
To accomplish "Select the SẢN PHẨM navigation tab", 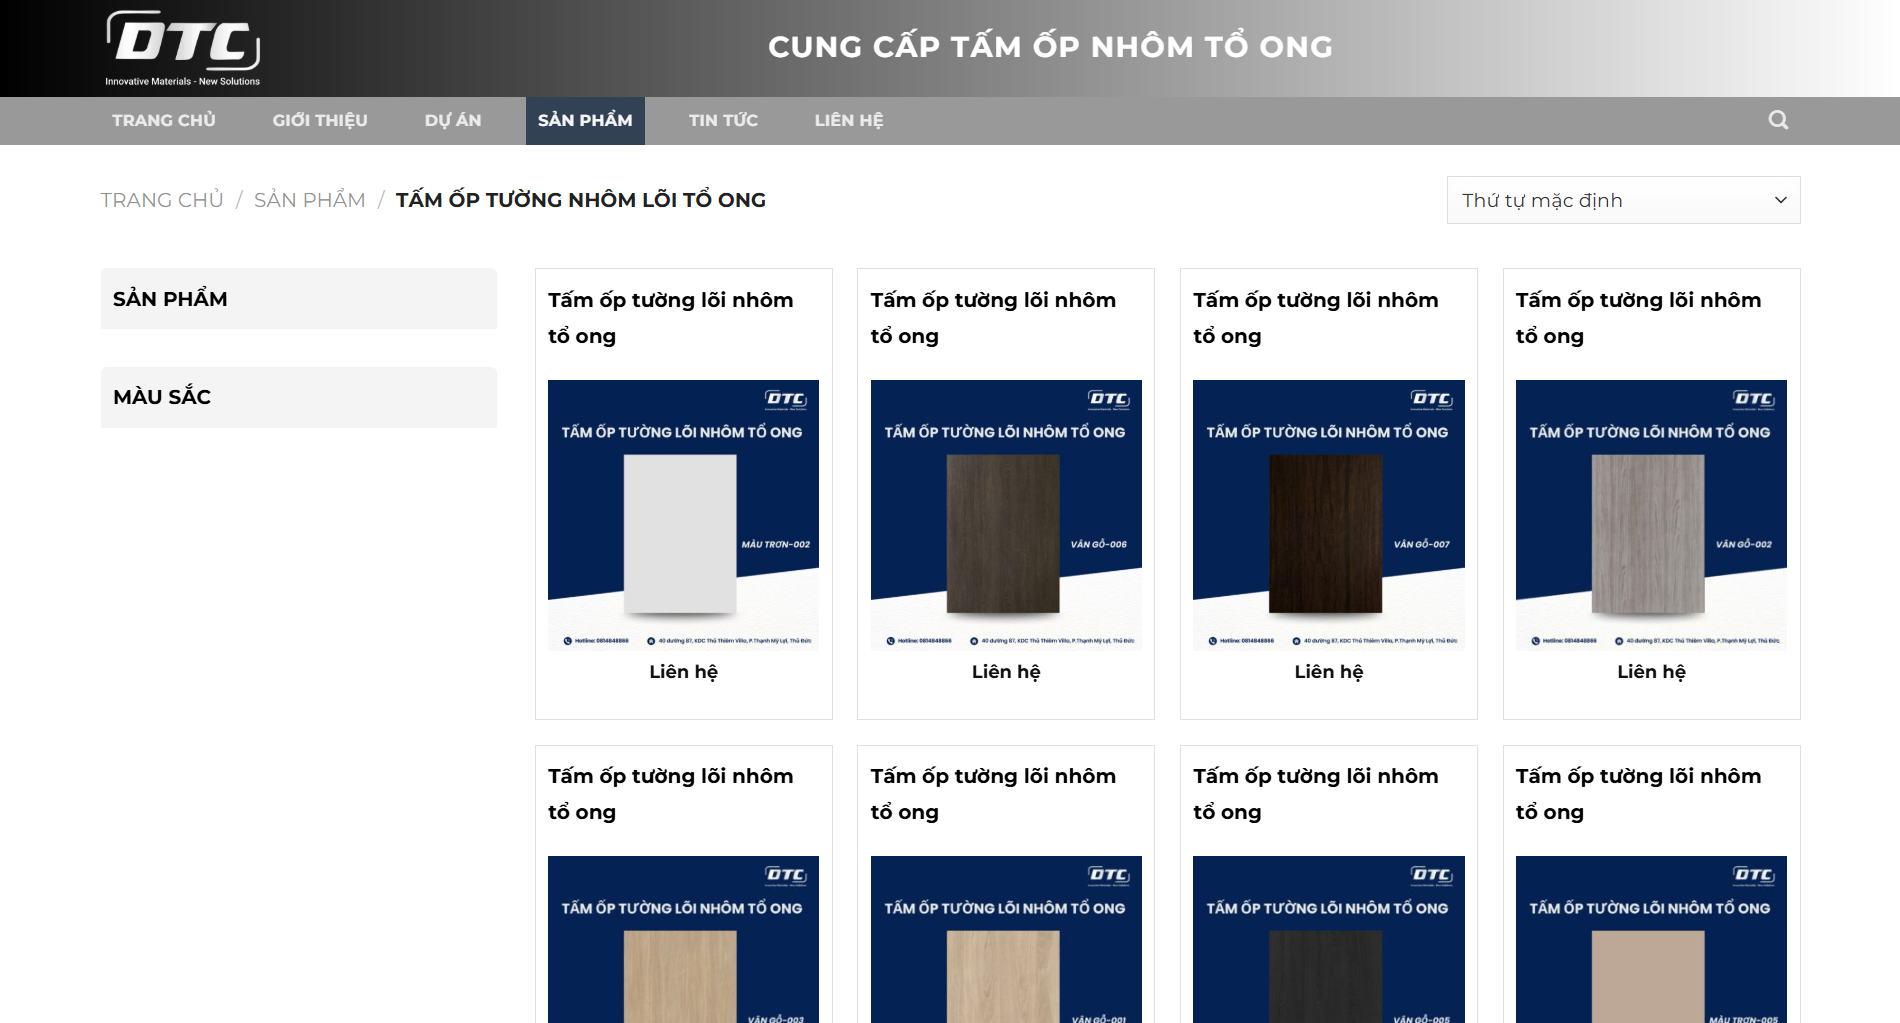I will point(585,120).
